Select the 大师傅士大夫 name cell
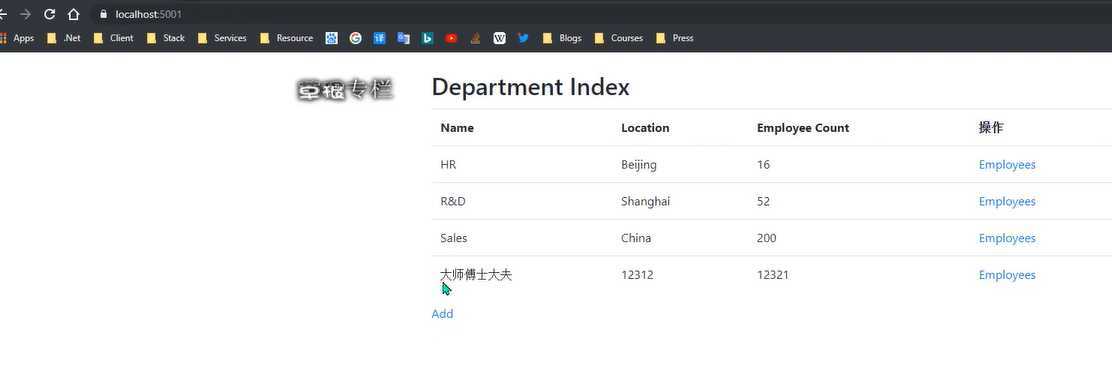Viewport: 1112px width, 375px height. pos(476,275)
